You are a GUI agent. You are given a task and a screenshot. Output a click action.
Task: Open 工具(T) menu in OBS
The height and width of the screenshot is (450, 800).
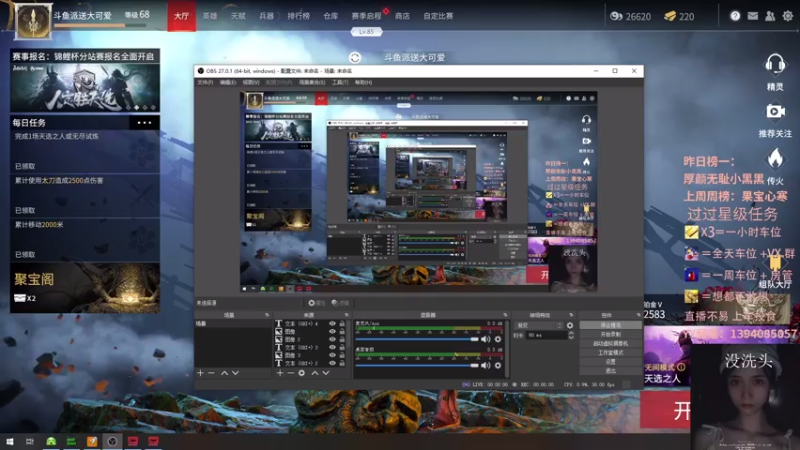340,82
